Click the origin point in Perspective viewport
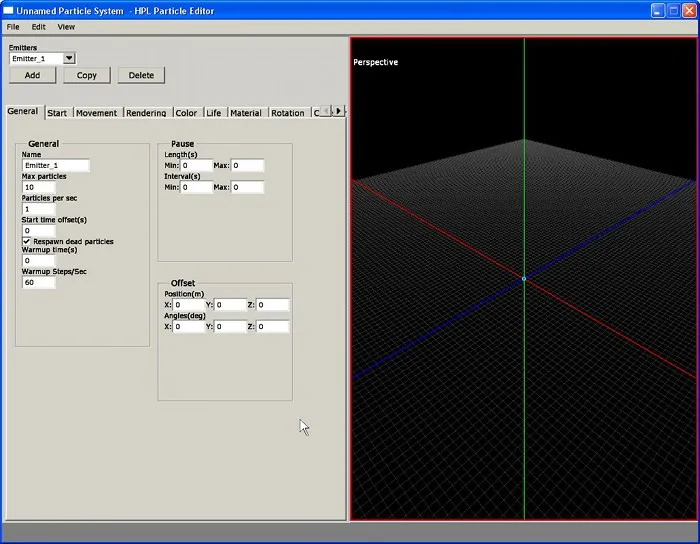 [523, 278]
